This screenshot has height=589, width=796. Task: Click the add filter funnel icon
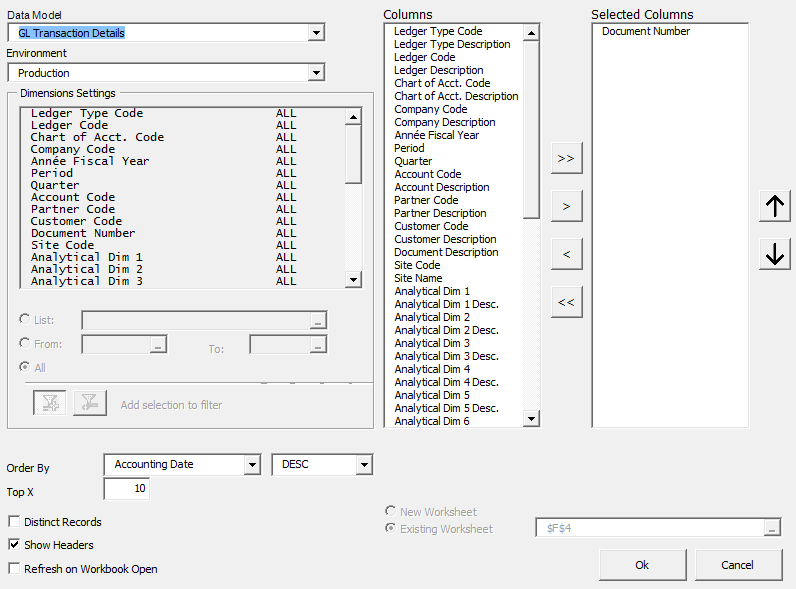point(50,404)
